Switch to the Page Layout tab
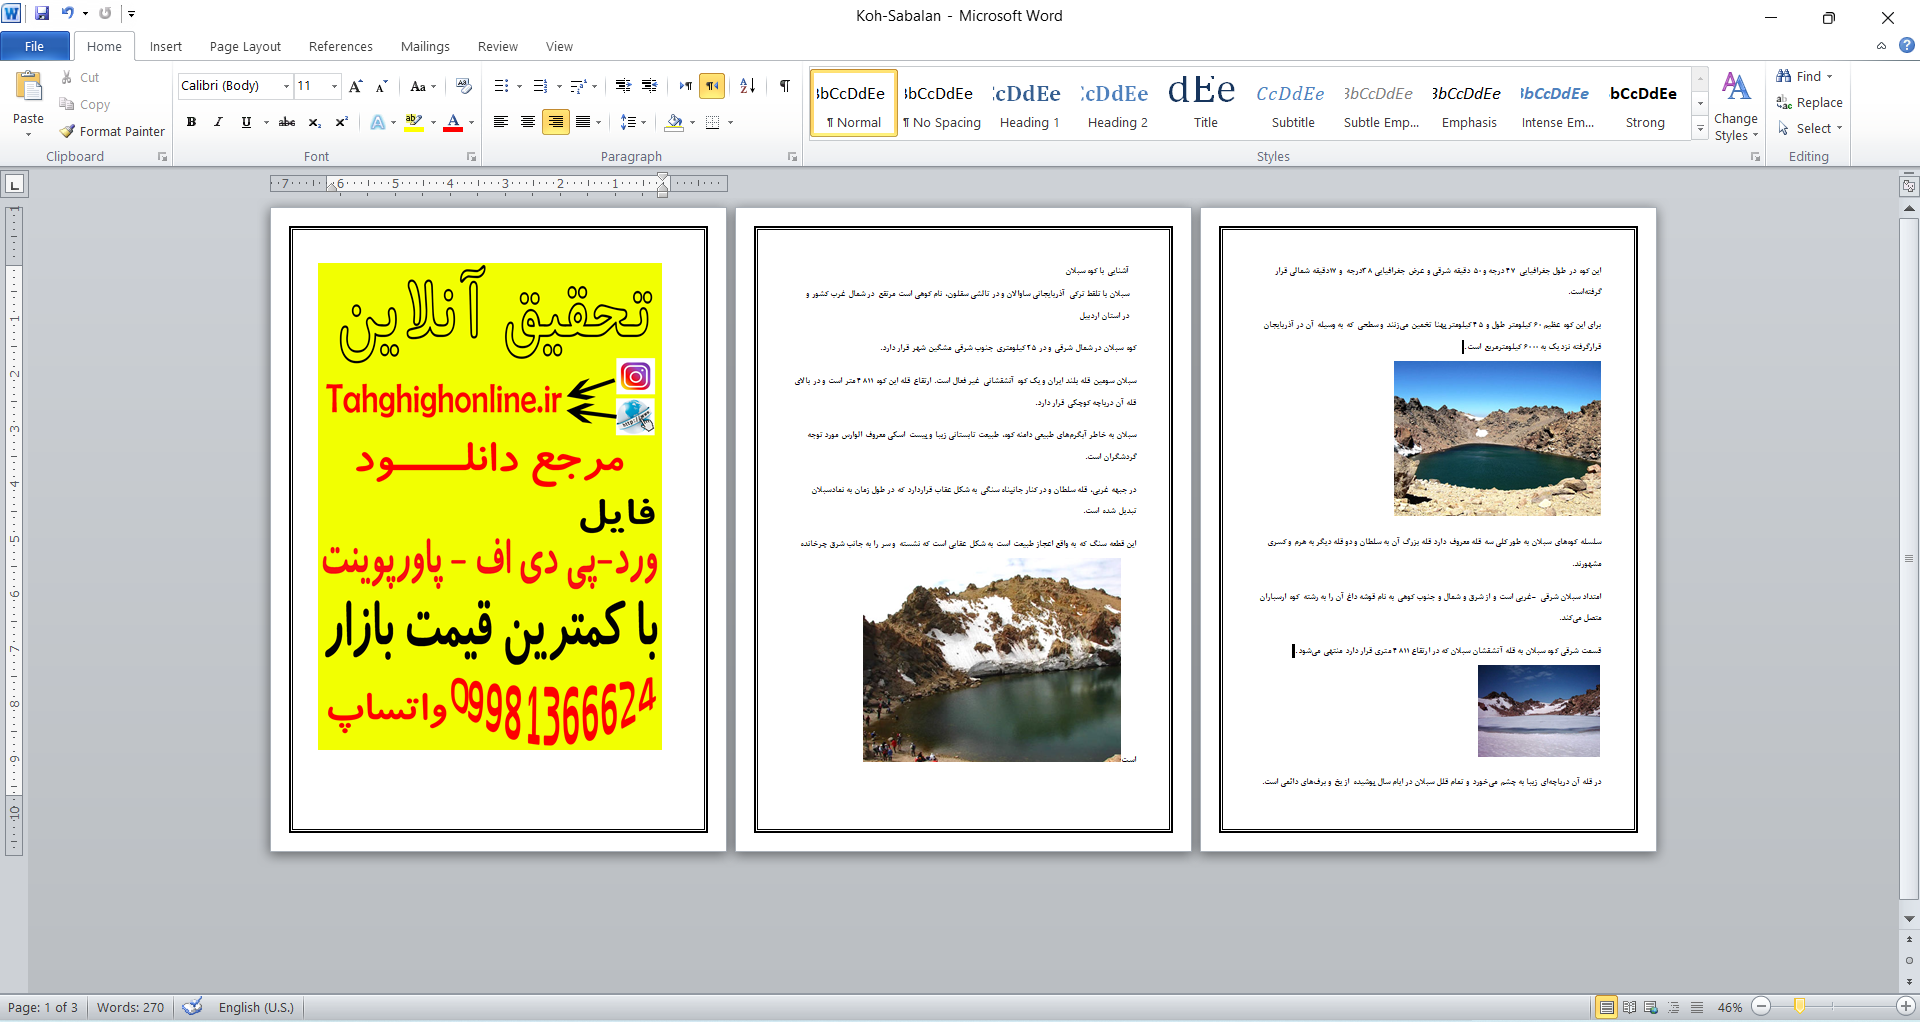Image resolution: width=1924 pixels, height=1022 pixels. (x=245, y=46)
